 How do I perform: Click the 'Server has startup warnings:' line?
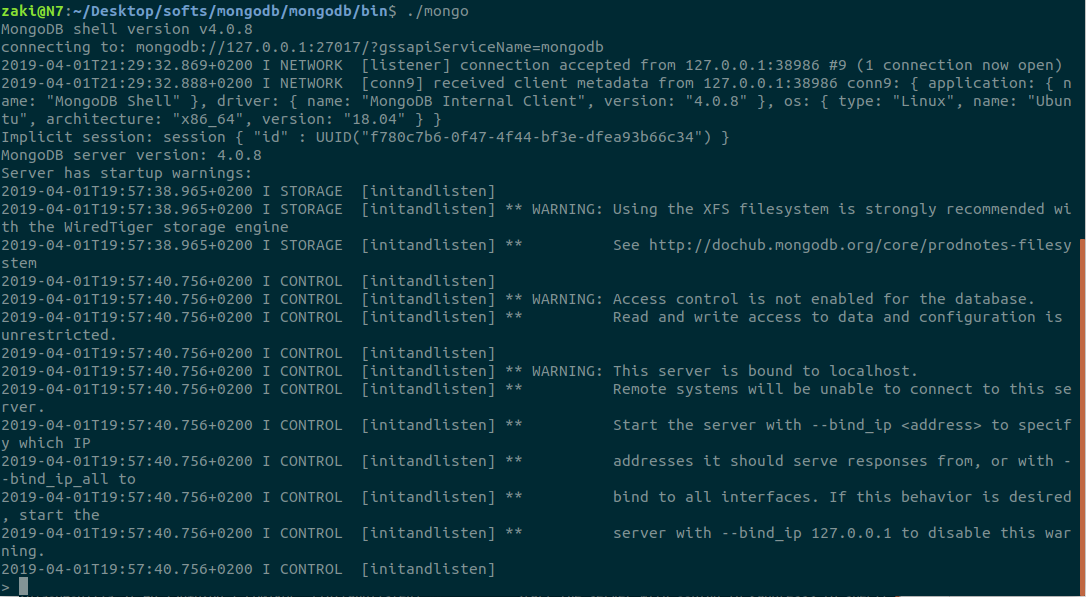pyautogui.click(x=127, y=173)
